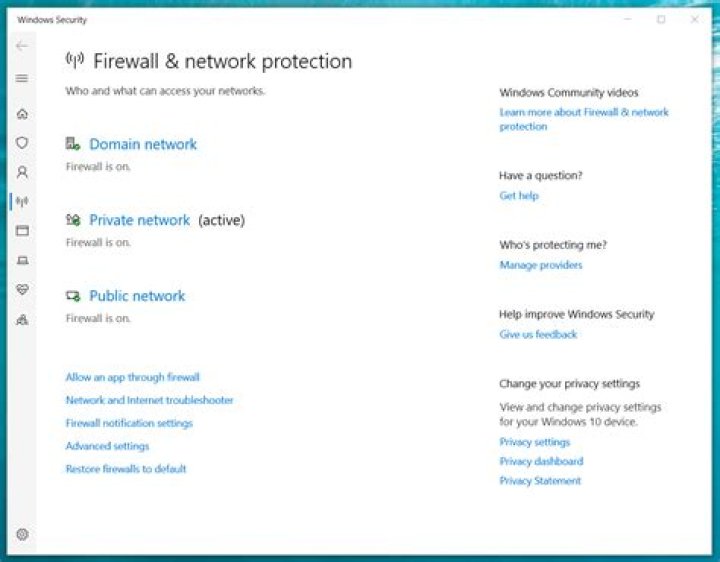Open Device performance & health heart icon
The width and height of the screenshot is (720, 562).
click(22, 290)
